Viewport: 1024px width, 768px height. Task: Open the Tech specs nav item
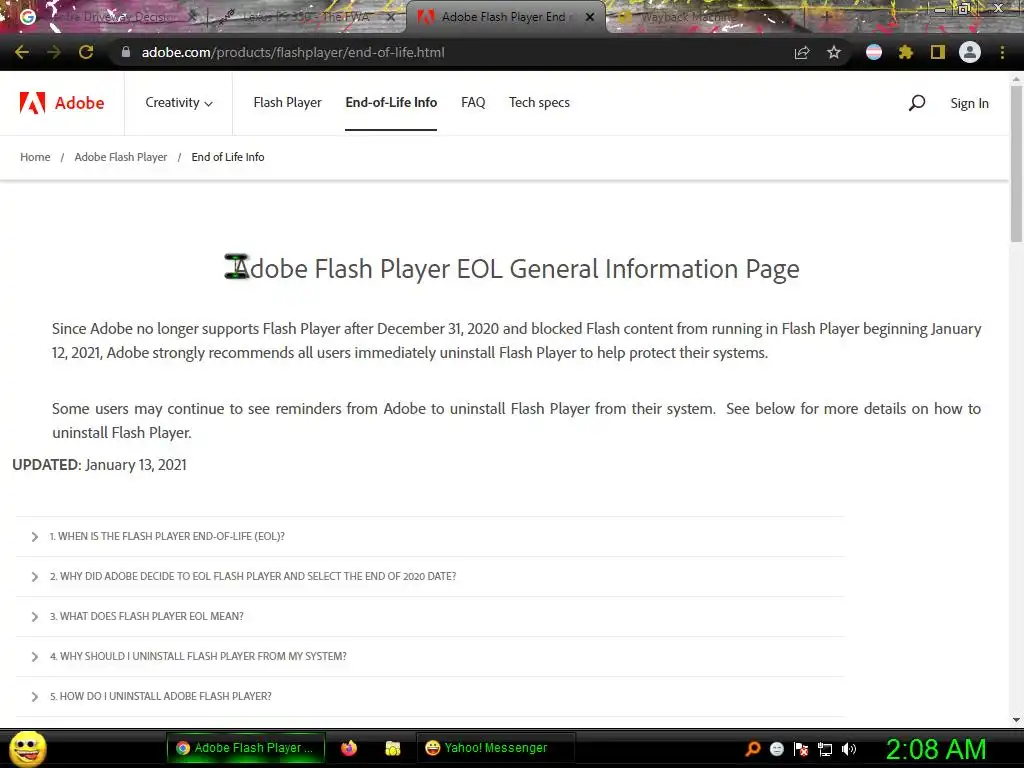539,103
